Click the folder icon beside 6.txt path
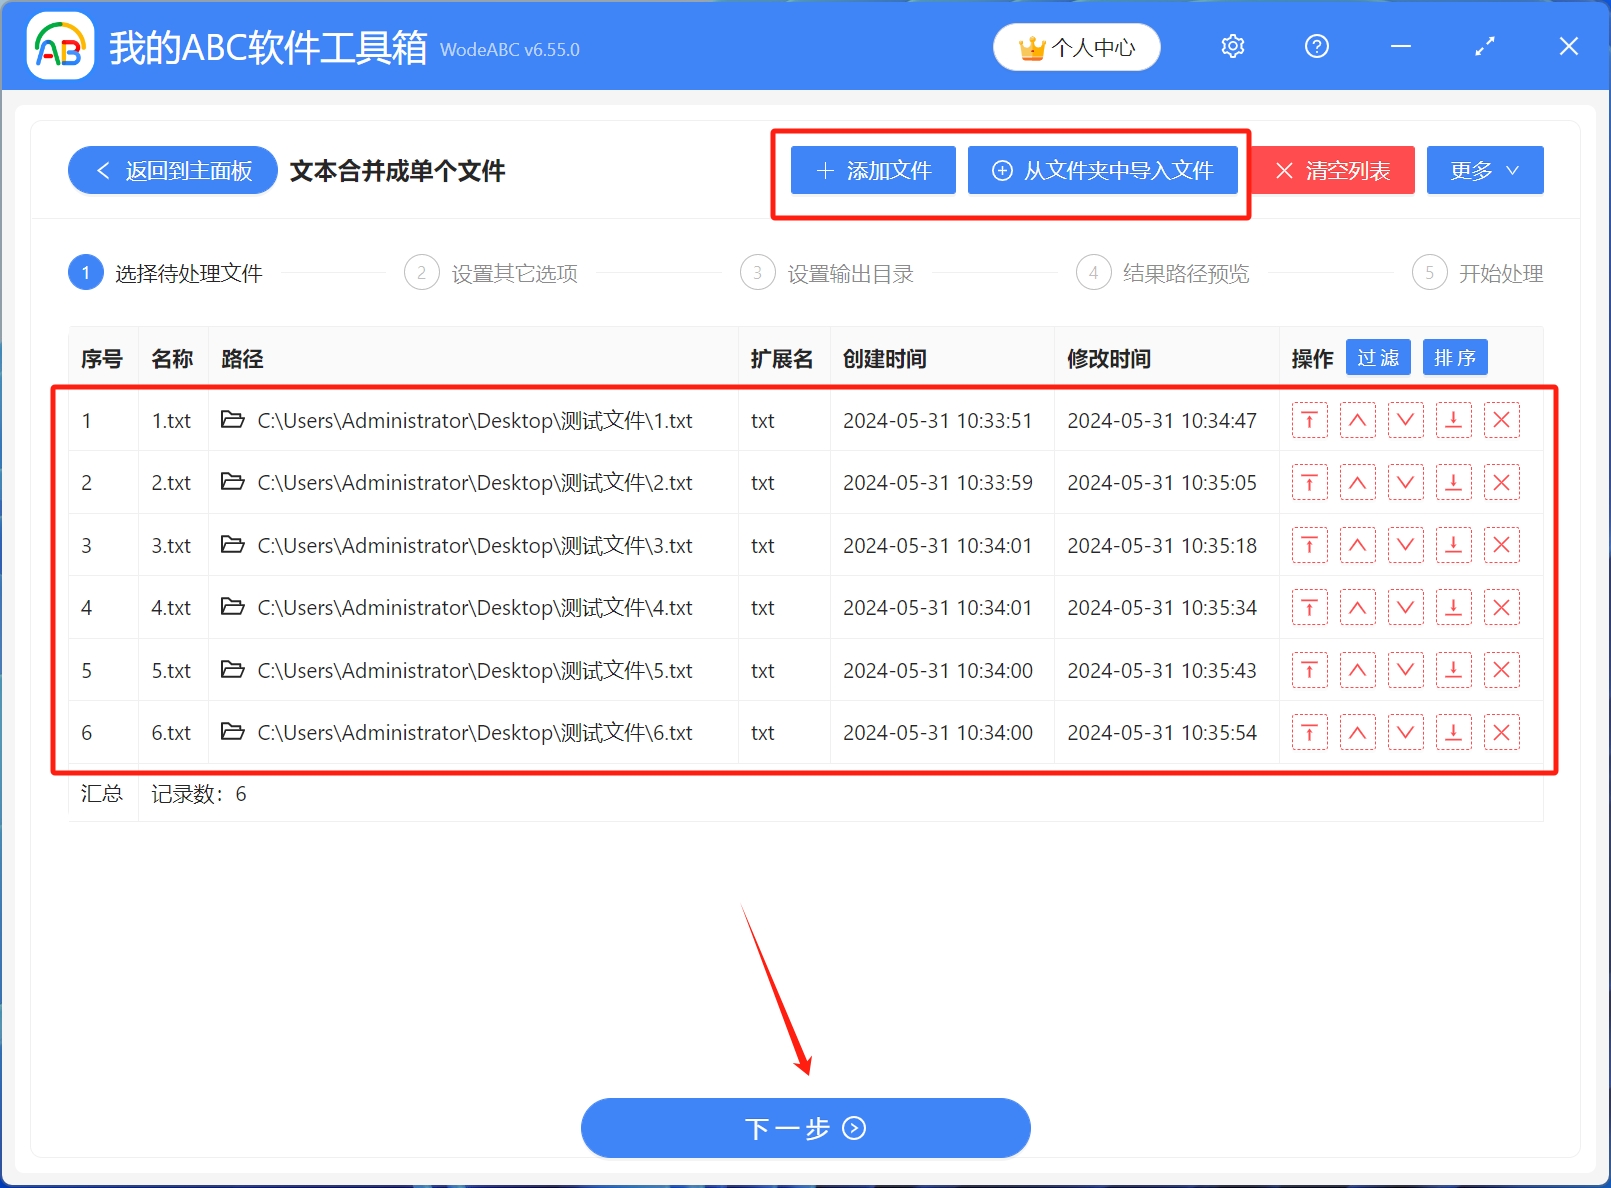The height and width of the screenshot is (1188, 1611). [x=231, y=732]
